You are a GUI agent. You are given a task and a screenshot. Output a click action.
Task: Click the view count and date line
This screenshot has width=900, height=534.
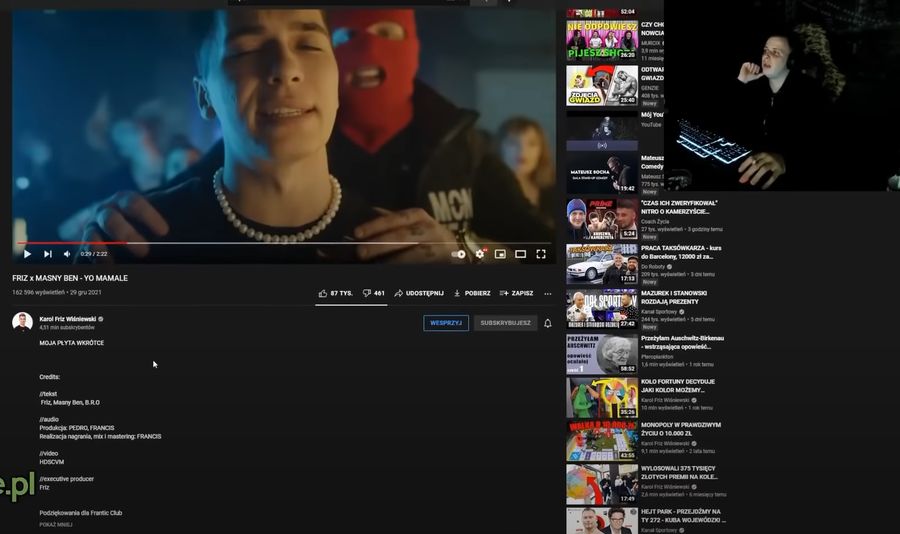click(x=57, y=292)
